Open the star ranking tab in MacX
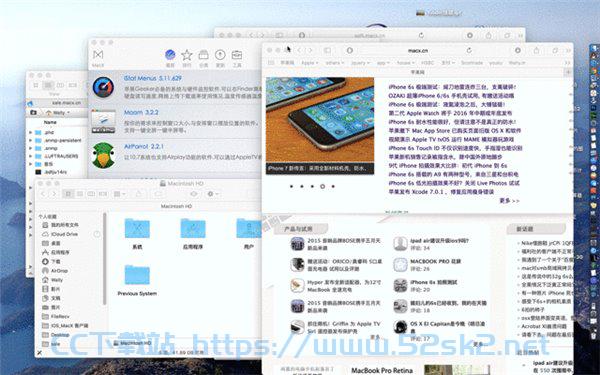Screen dimensions: 600x375 [x=187, y=55]
